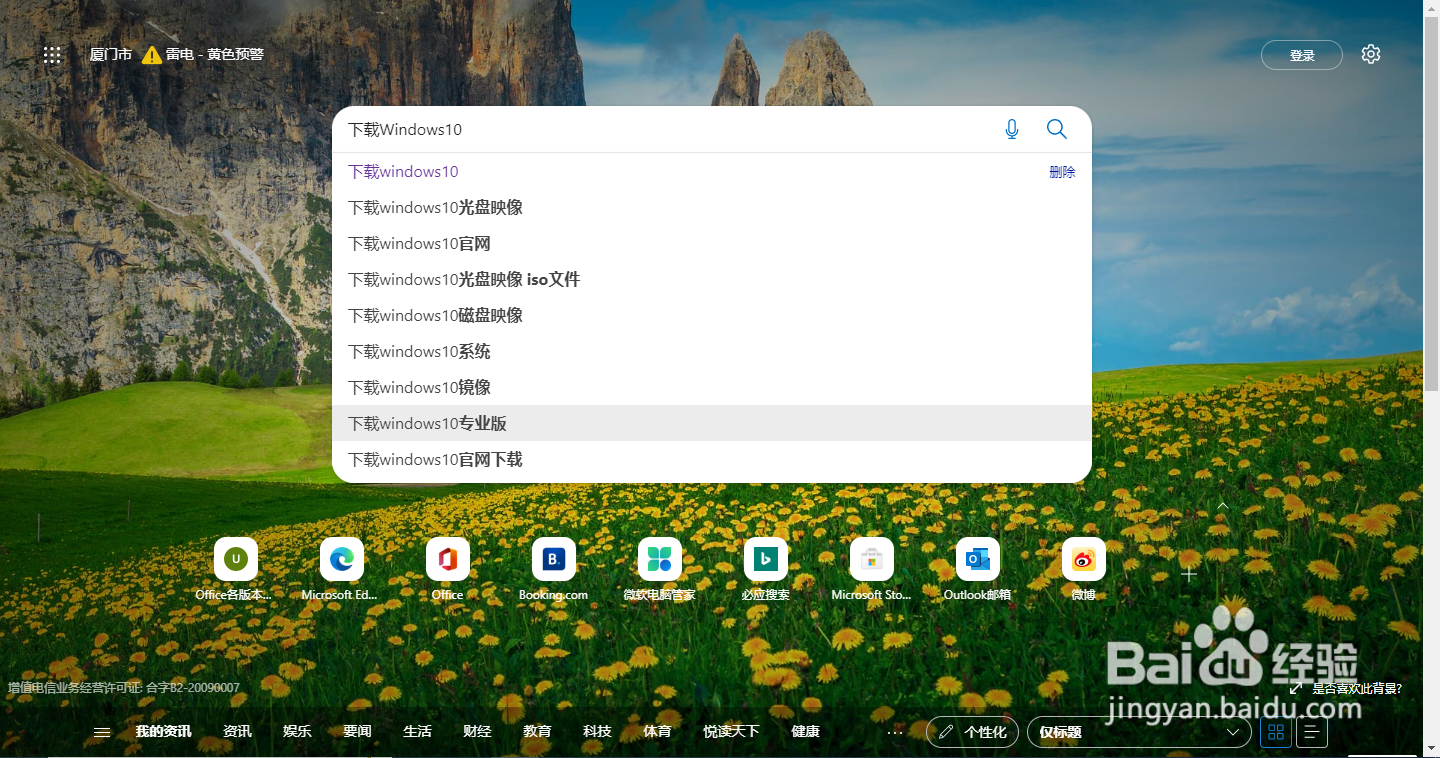Screen dimensions: 1440x758
Task: Switch to 我的资讯 tab
Action: click(163, 732)
